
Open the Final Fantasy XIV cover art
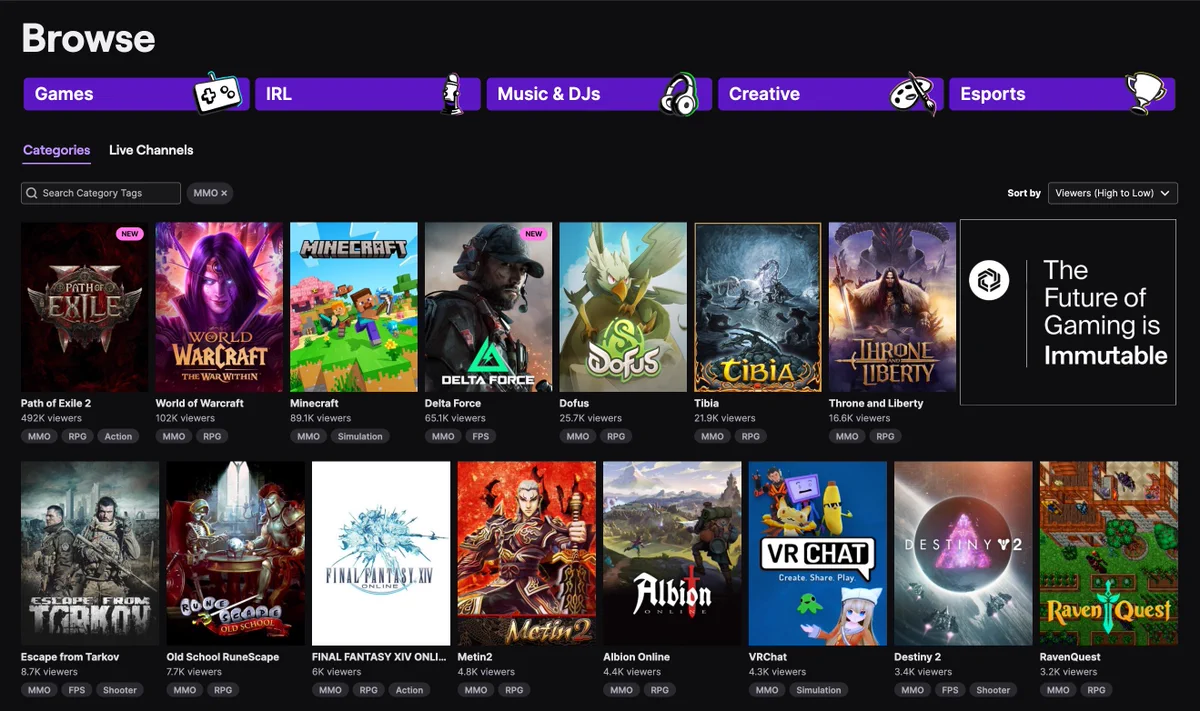[381, 553]
